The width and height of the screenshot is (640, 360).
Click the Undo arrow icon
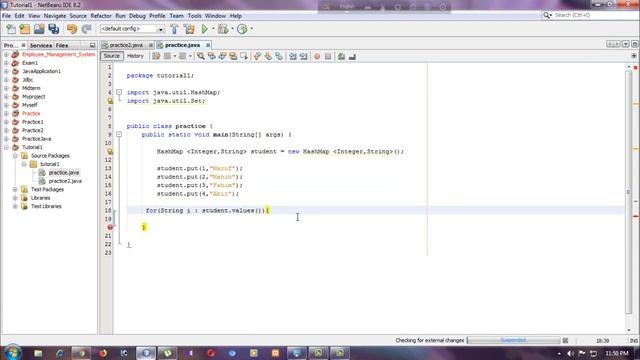click(x=72, y=29)
